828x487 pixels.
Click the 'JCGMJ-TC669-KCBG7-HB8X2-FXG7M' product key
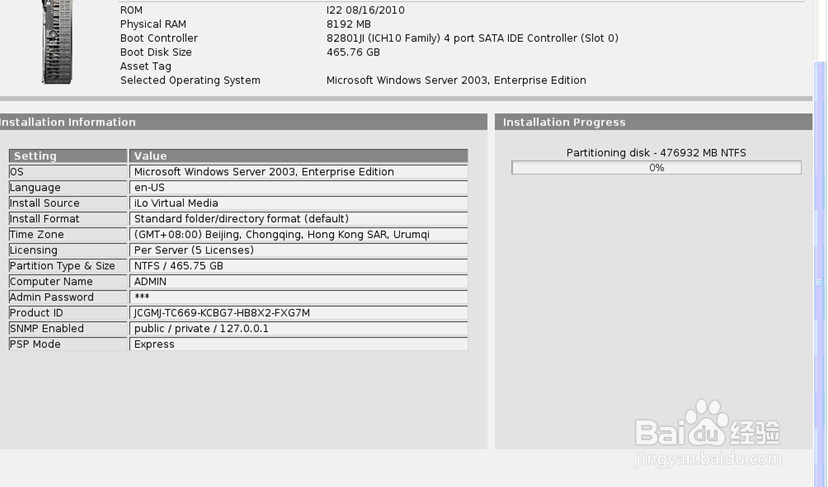coord(222,313)
